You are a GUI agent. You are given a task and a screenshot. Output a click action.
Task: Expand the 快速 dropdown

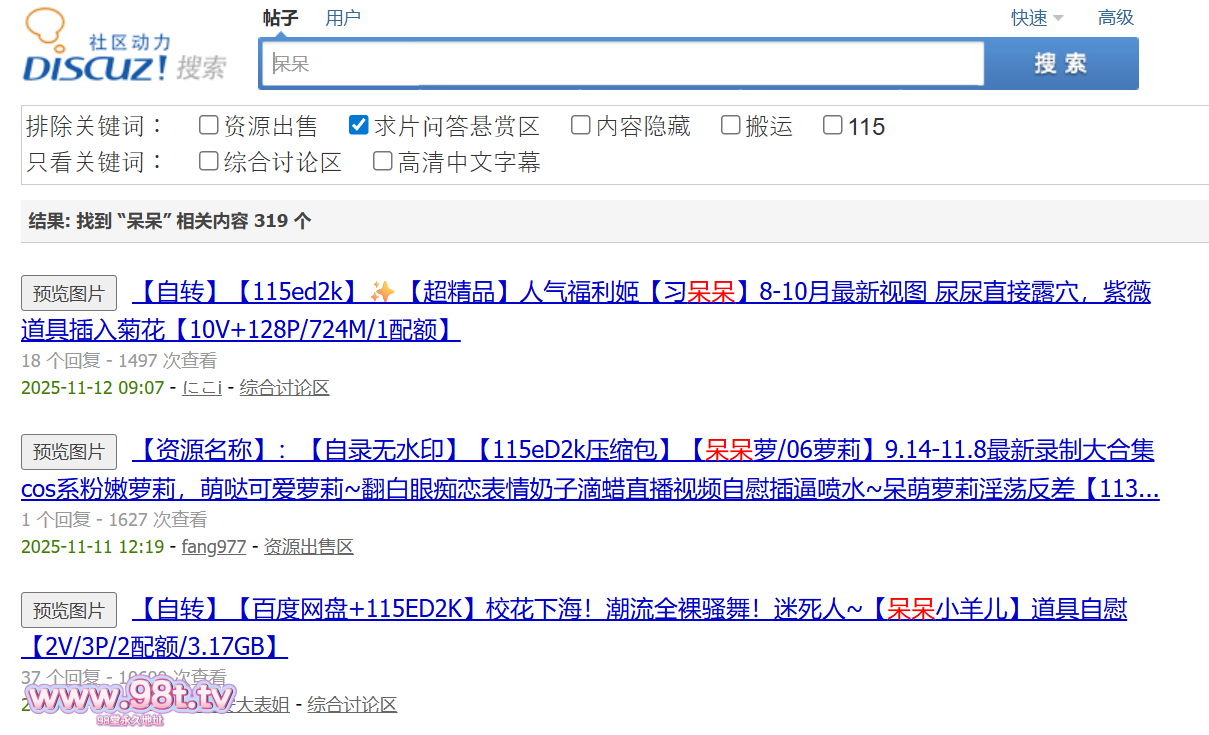point(1036,18)
